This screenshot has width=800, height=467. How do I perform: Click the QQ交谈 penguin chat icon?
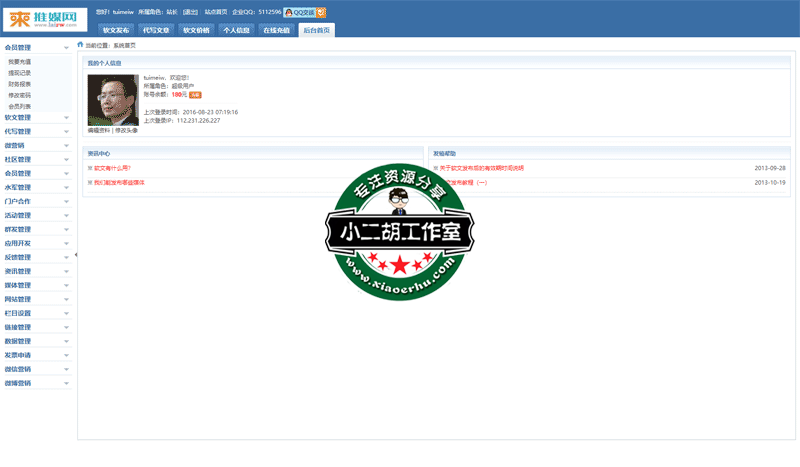(289, 12)
